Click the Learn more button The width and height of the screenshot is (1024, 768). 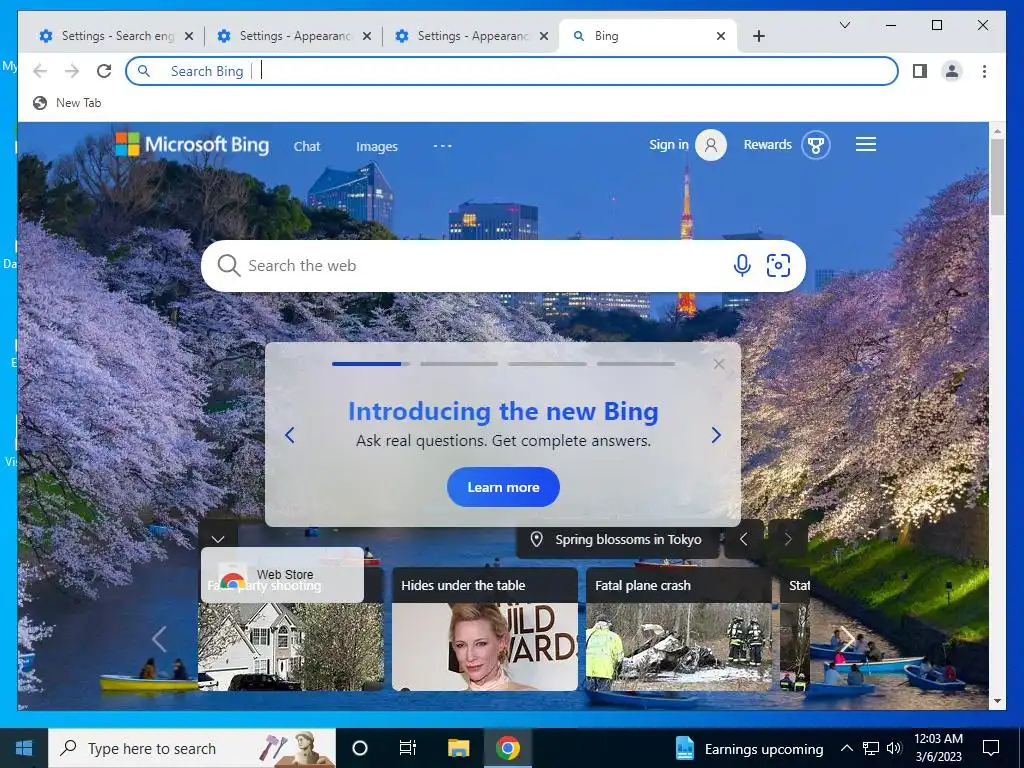click(x=503, y=487)
